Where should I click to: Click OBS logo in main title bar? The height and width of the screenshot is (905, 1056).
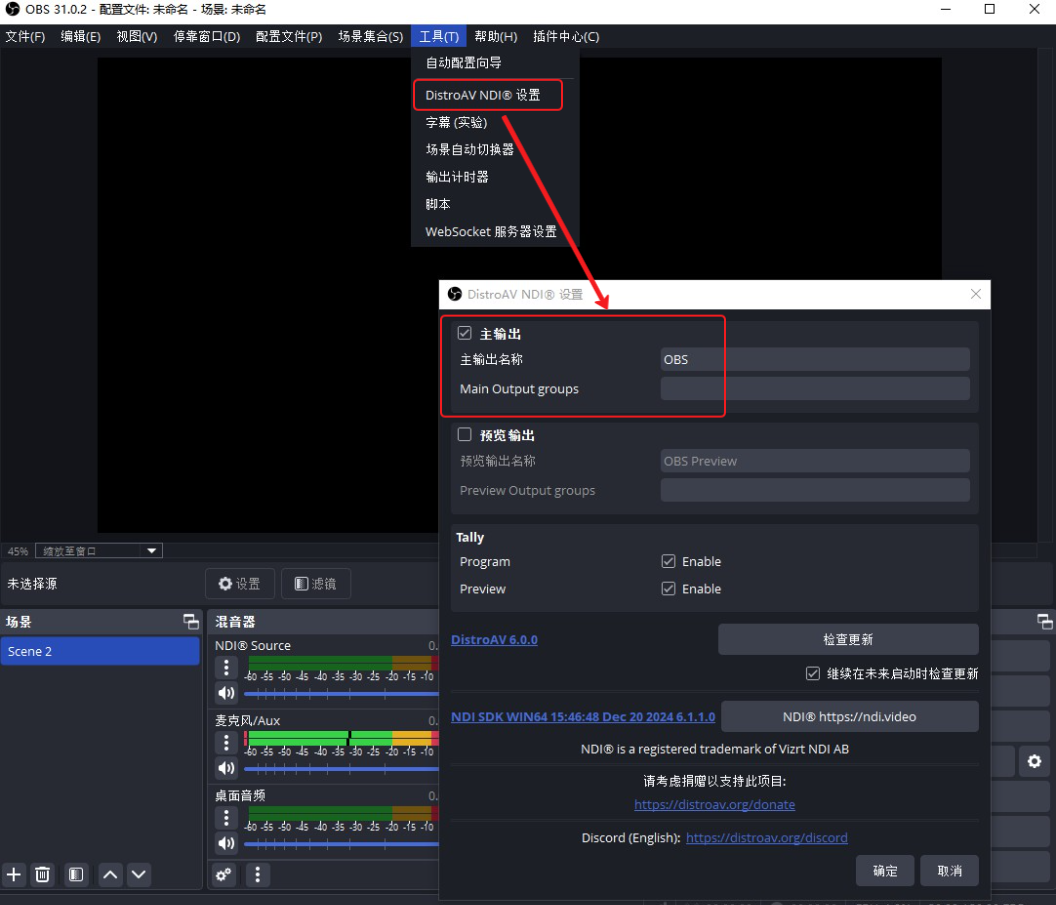12,9
